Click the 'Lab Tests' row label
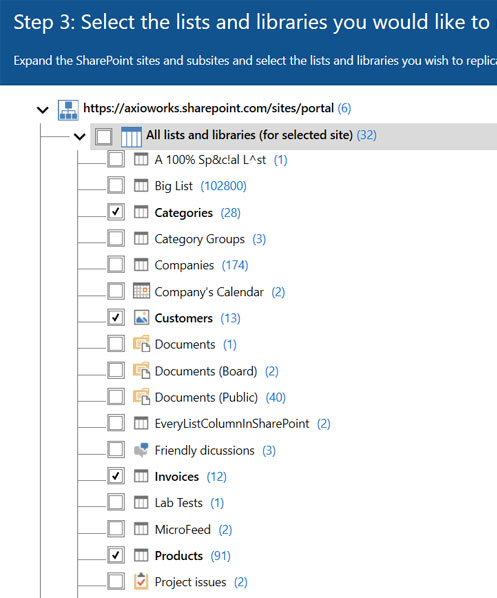Image resolution: width=497 pixels, height=598 pixels. [179, 503]
